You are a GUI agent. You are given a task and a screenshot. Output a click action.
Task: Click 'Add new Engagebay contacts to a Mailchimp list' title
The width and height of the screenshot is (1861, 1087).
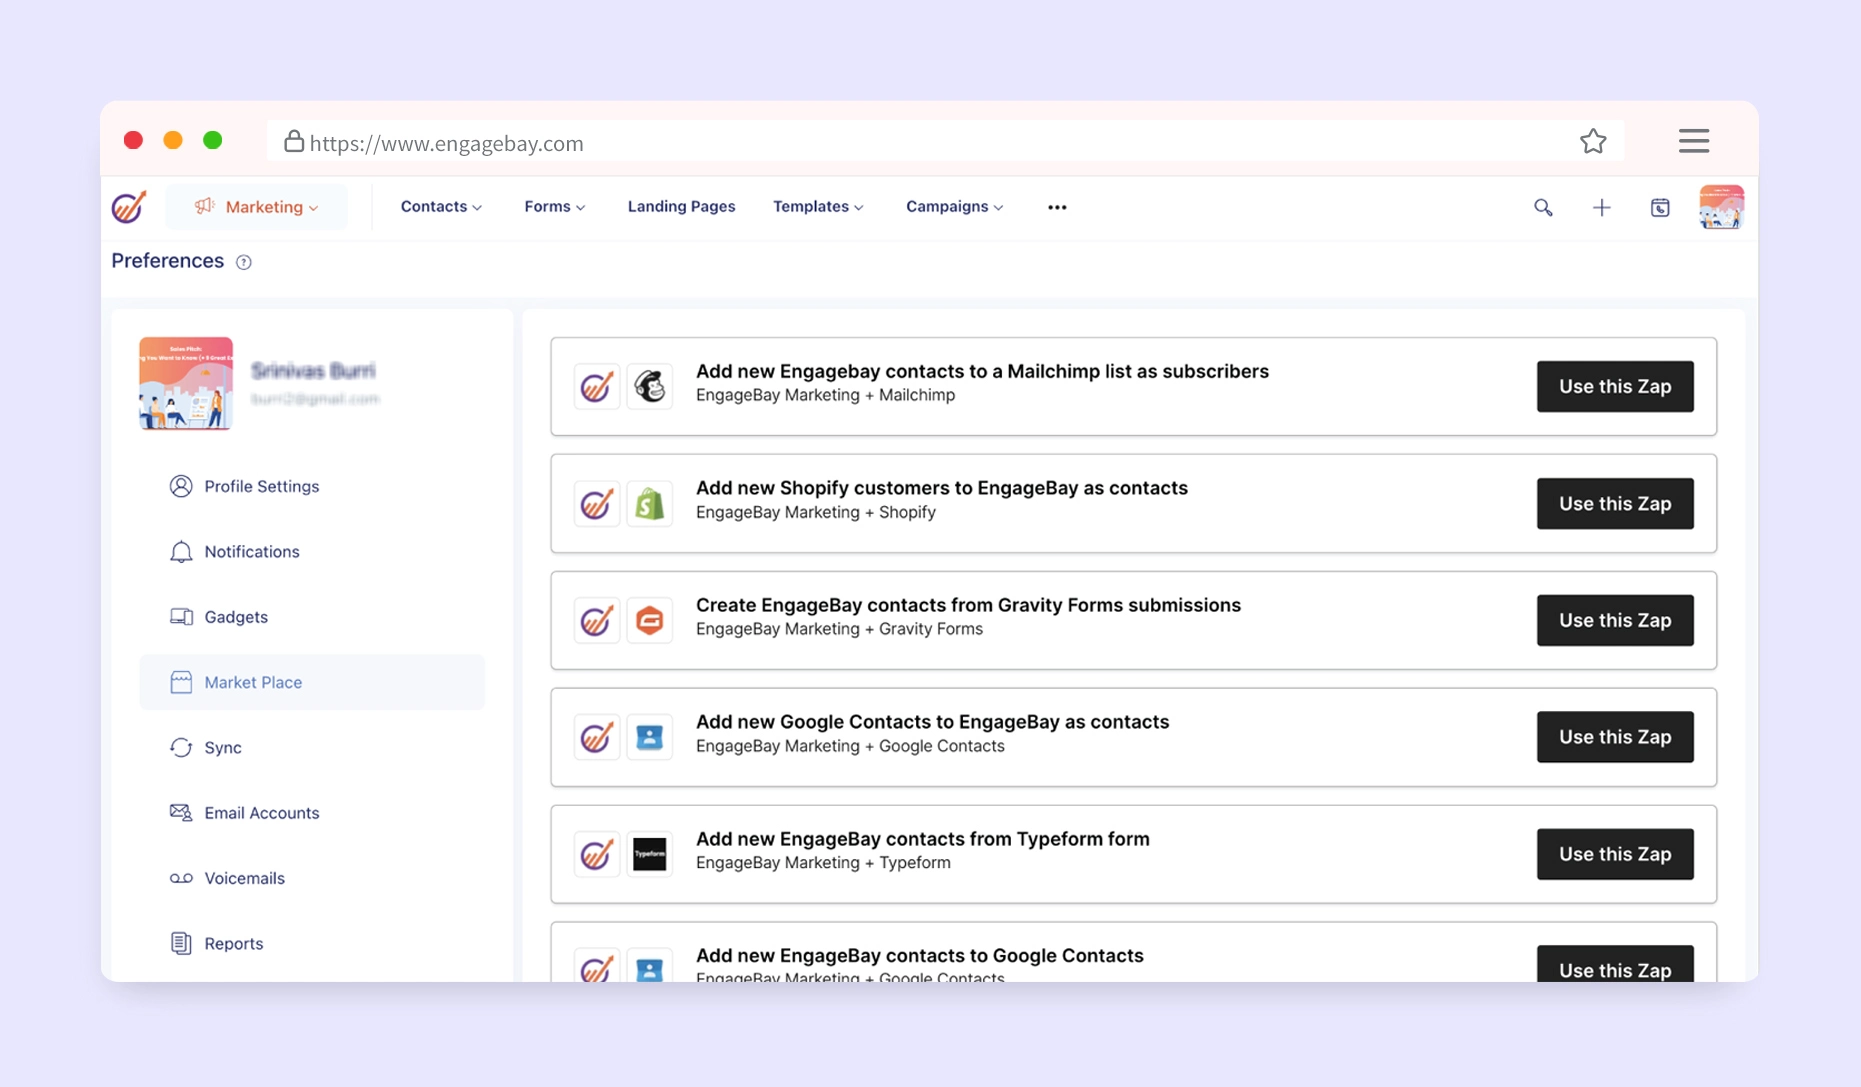(x=982, y=371)
